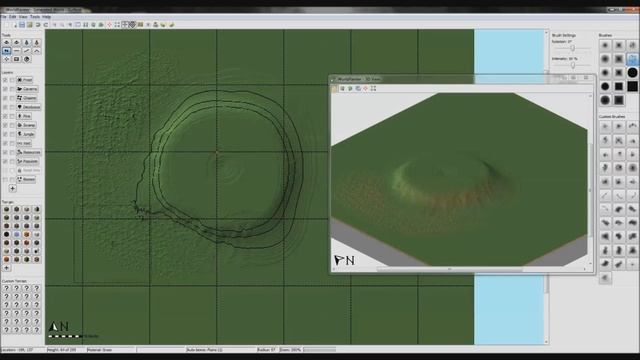
Task: Choose the largest solid black square brush
Action: (x=632, y=86)
